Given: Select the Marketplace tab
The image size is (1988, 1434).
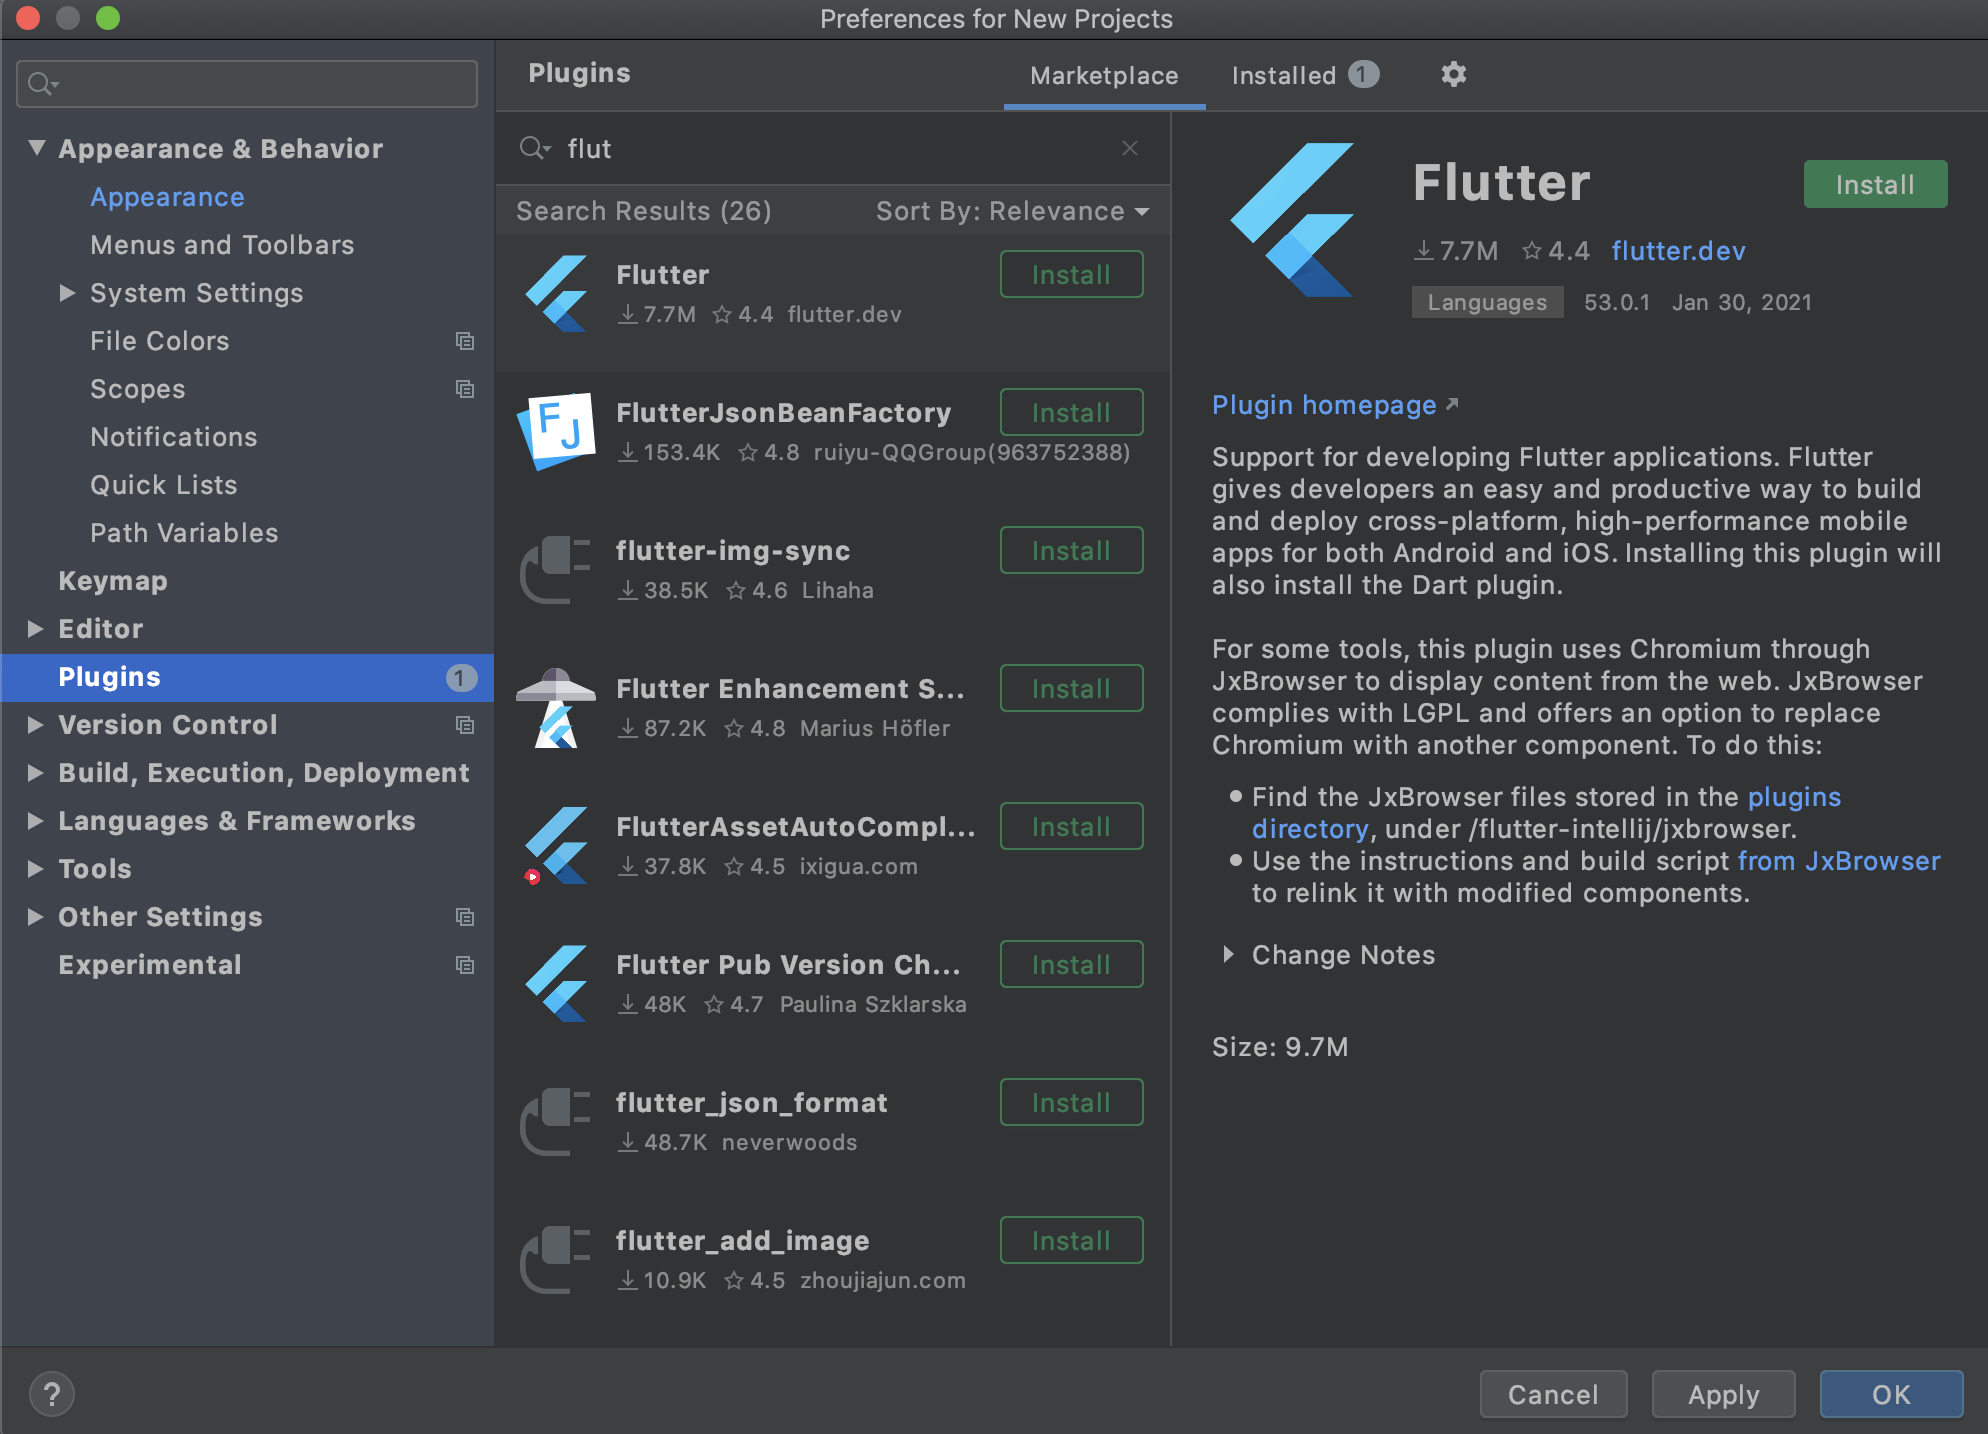Looking at the screenshot, I should 1104,76.
